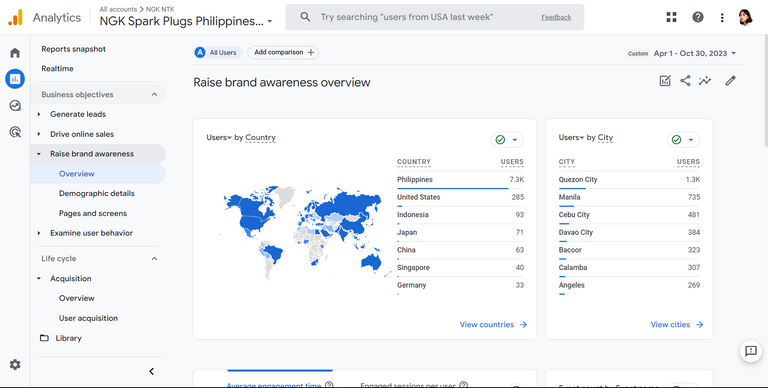The width and height of the screenshot is (768, 388).
Task: Click help icon beside Engaged sessions per user
Action: (x=463, y=385)
